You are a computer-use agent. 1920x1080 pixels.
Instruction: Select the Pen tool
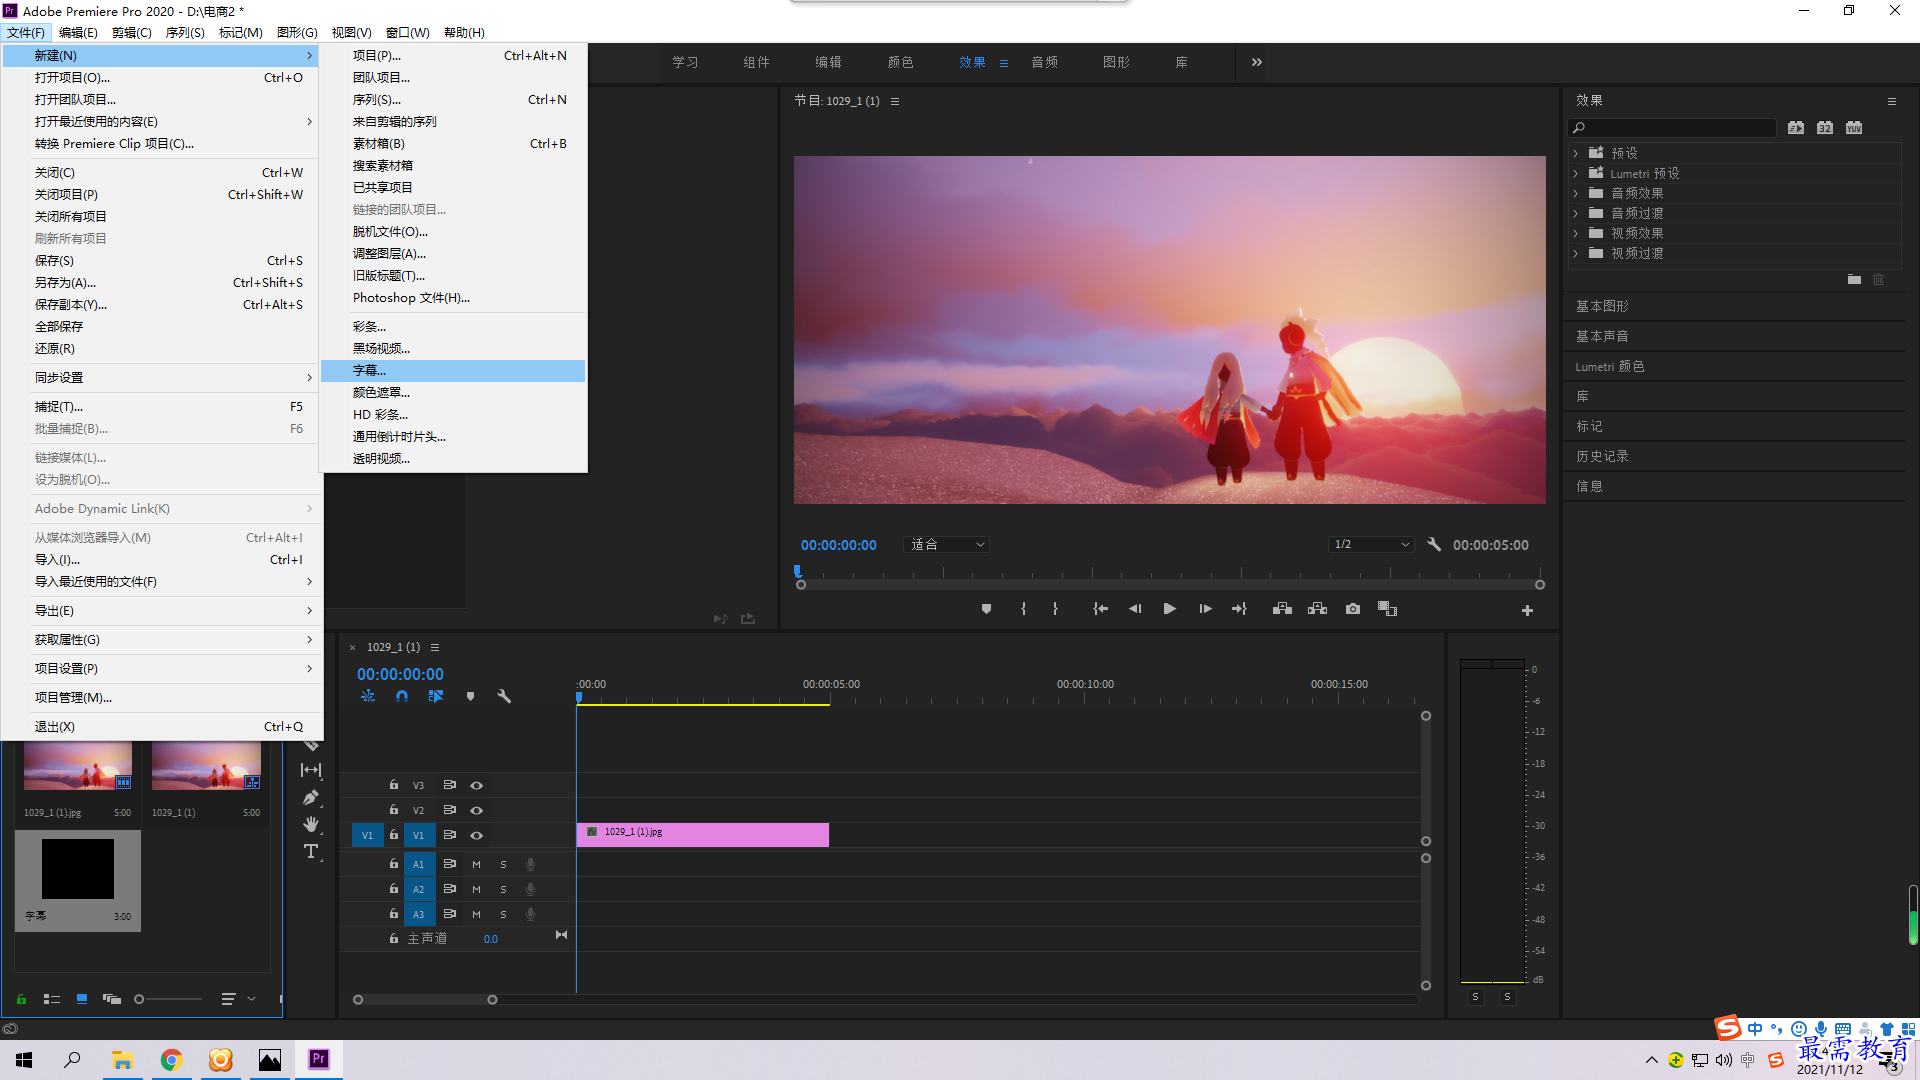pyautogui.click(x=311, y=797)
